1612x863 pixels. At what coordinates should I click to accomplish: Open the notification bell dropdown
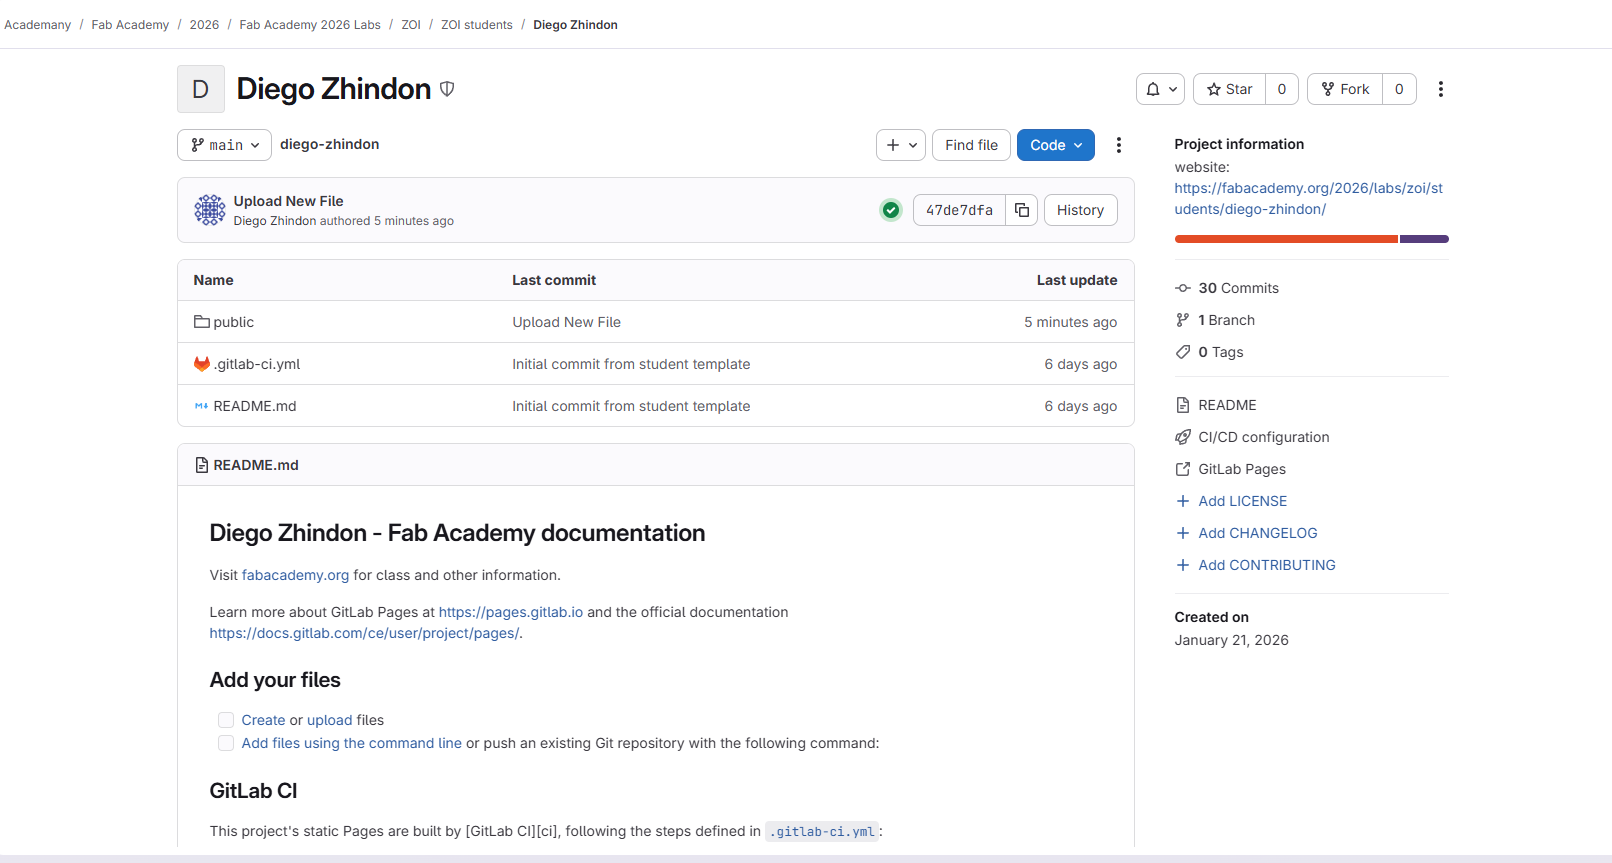[1160, 89]
